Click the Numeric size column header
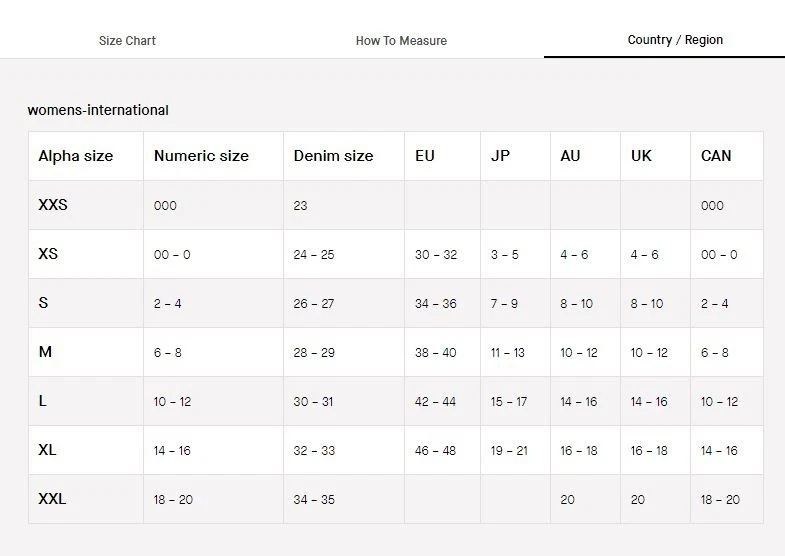This screenshot has height=556, width=785. (x=201, y=156)
